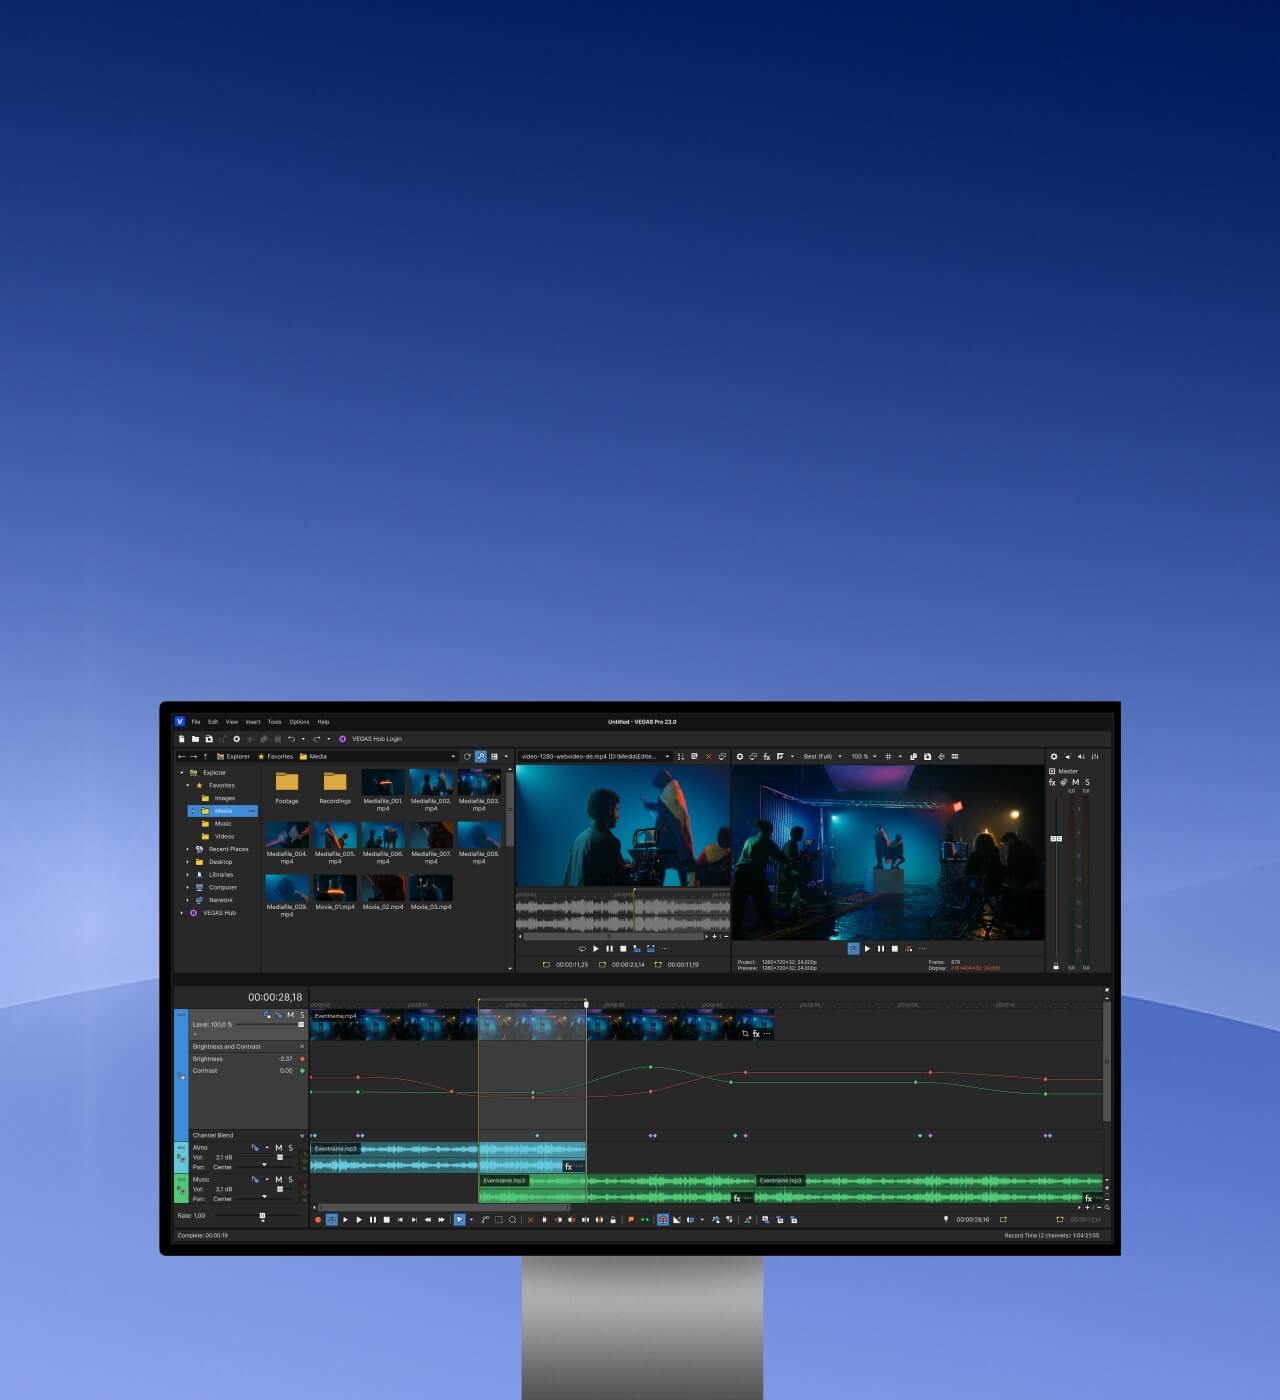Image resolution: width=1280 pixels, height=1400 pixels.
Task: Toggle loop playback in timeline transport
Action: (x=332, y=1220)
